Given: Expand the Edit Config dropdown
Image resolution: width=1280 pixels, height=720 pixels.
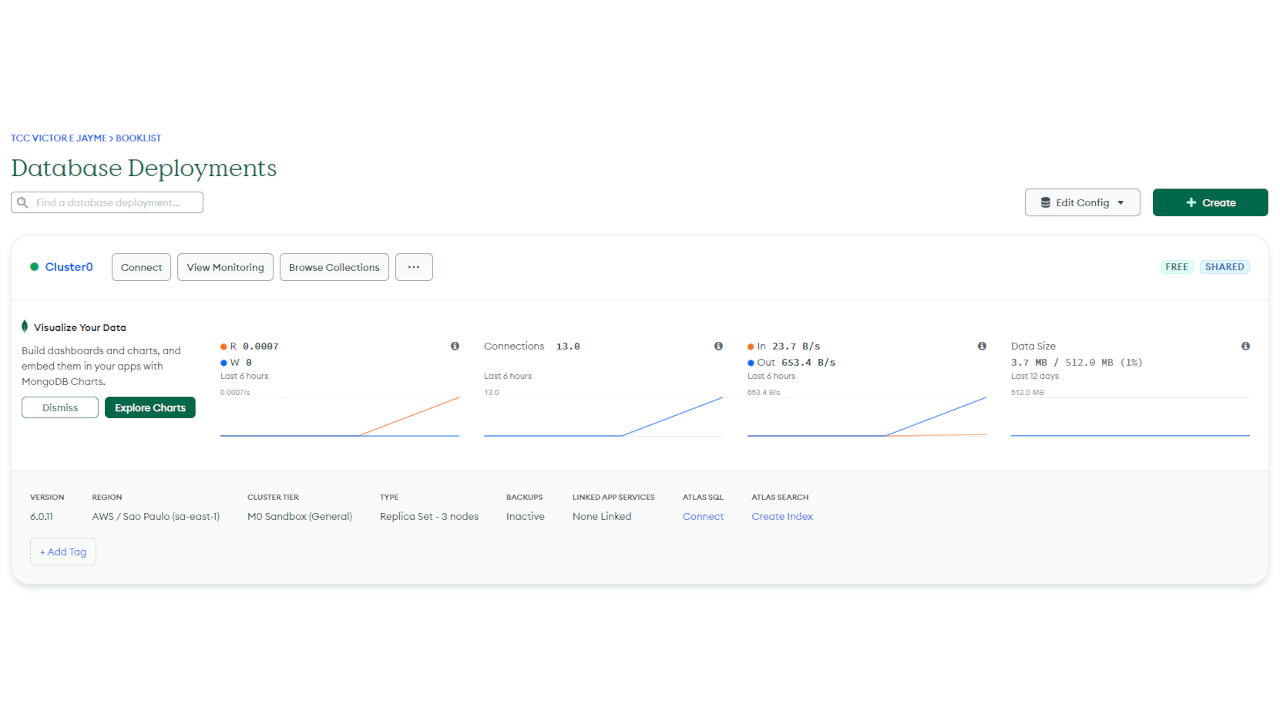Looking at the screenshot, I should (1082, 203).
